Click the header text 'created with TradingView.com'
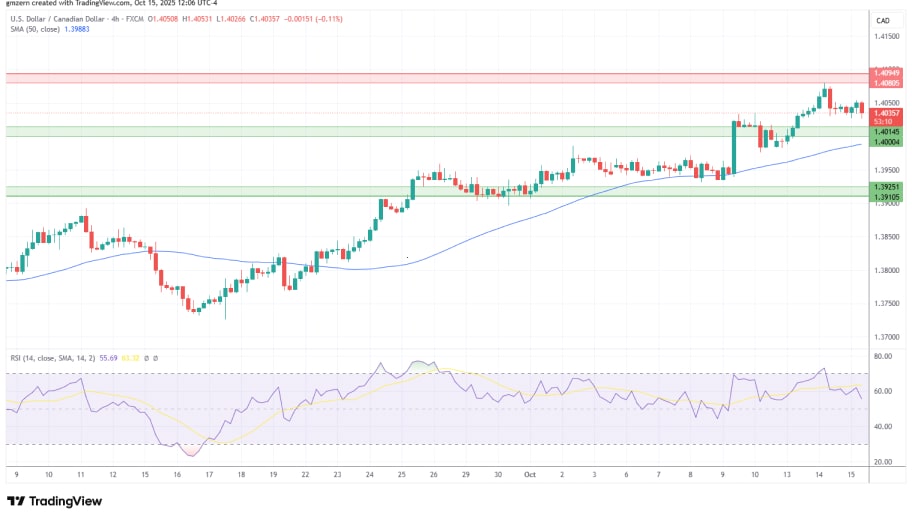This screenshot has width=912, height=513. pos(81,3)
